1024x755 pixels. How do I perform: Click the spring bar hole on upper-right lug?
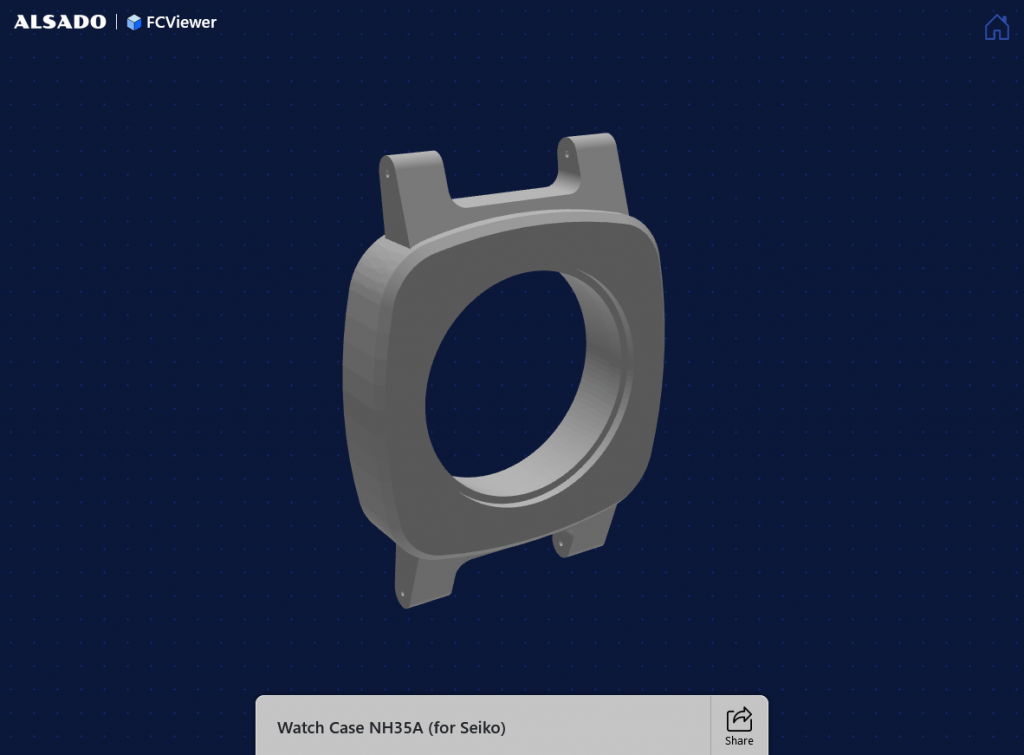point(567,155)
